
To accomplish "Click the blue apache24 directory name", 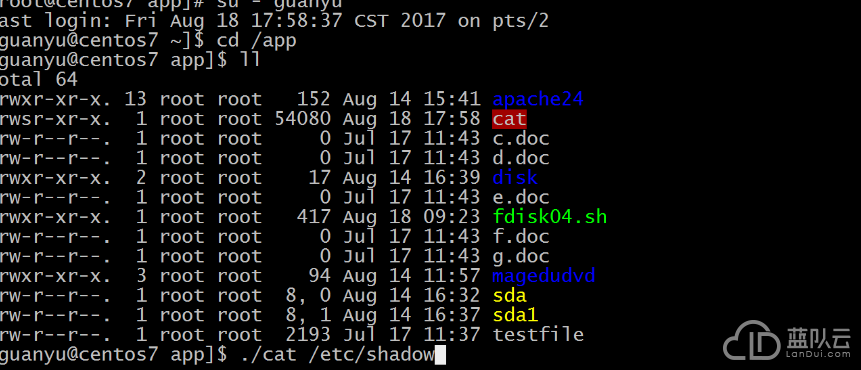I will tap(538, 99).
